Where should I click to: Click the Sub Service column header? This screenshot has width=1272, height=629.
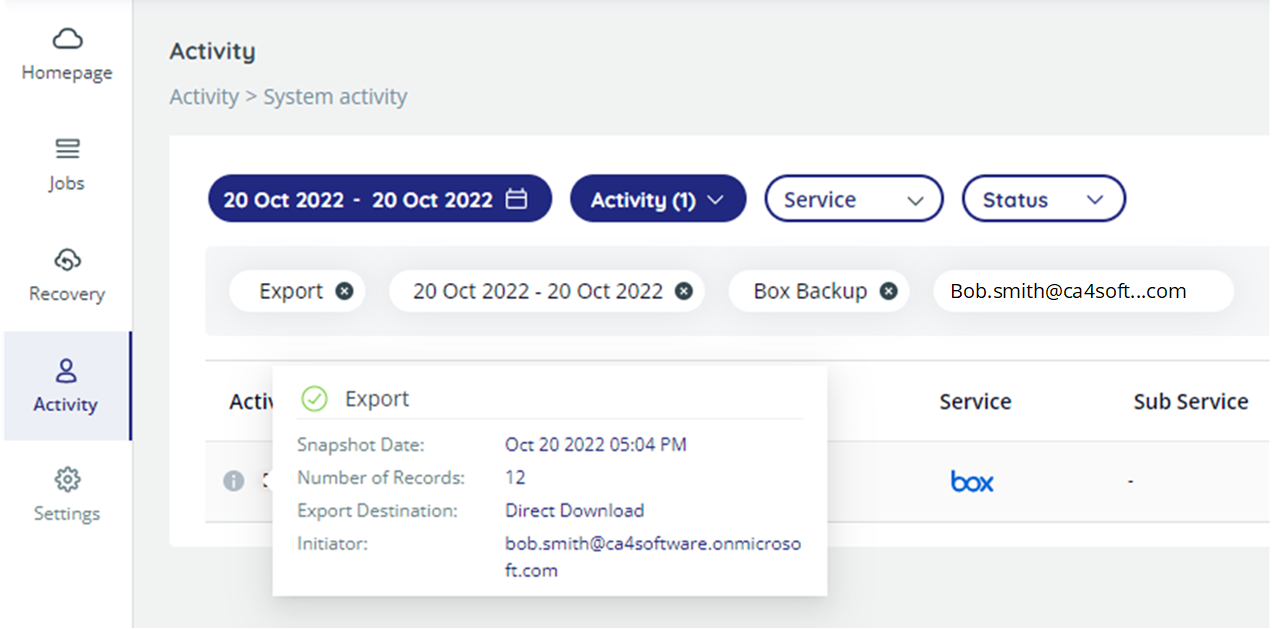pos(1191,402)
